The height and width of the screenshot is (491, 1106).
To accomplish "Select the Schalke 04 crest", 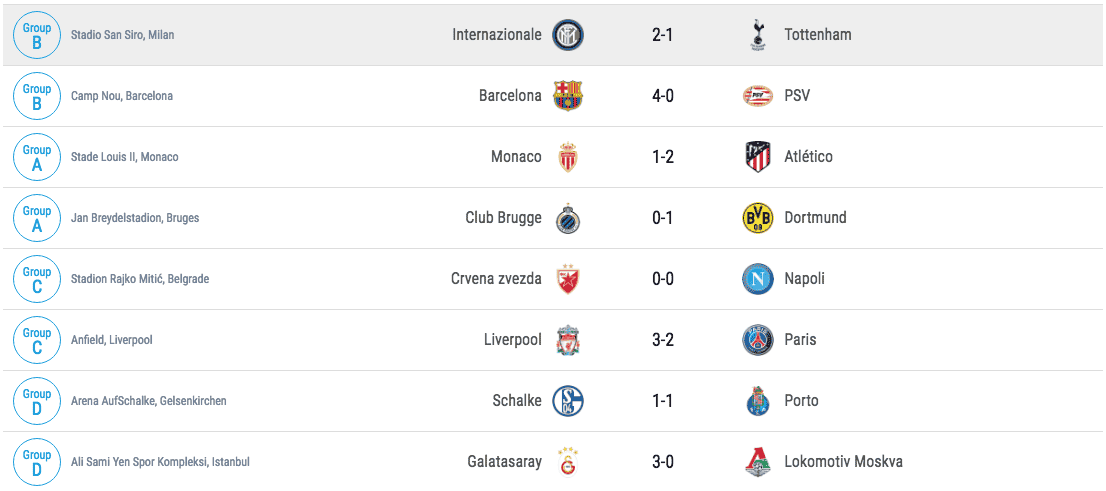I will (568, 401).
